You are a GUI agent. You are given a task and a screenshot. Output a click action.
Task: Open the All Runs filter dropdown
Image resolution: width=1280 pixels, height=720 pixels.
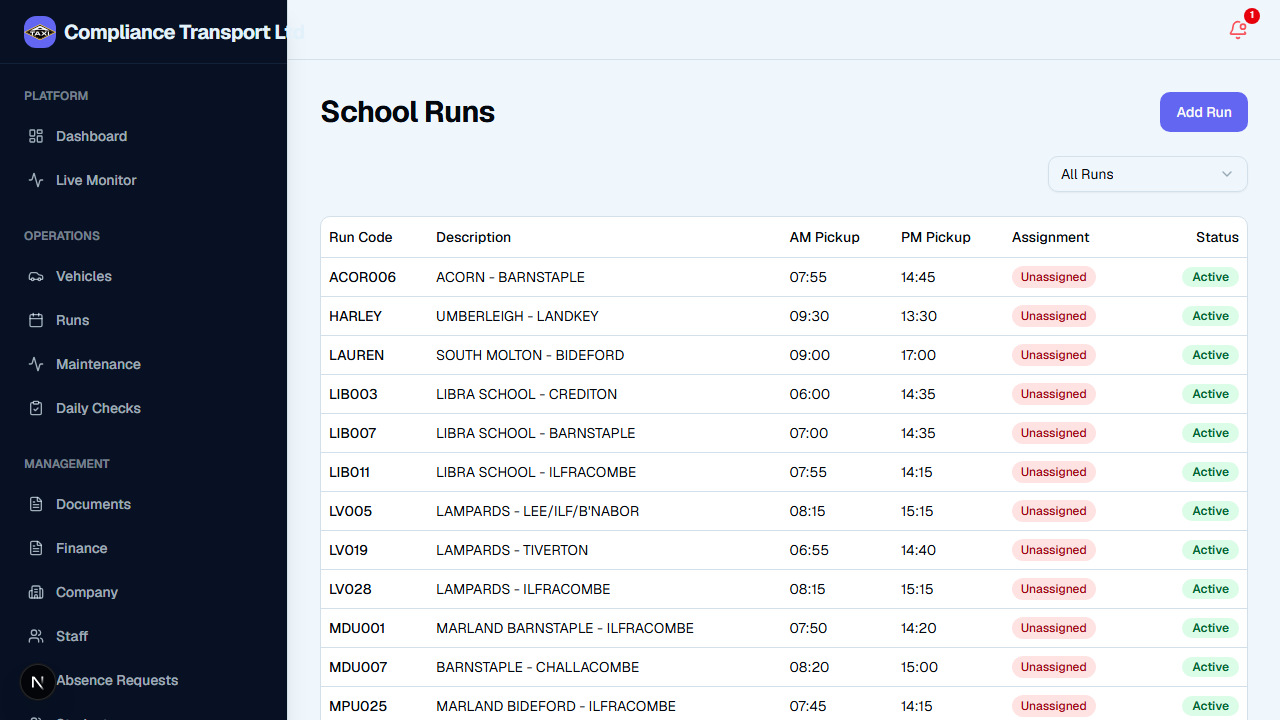pos(1148,174)
